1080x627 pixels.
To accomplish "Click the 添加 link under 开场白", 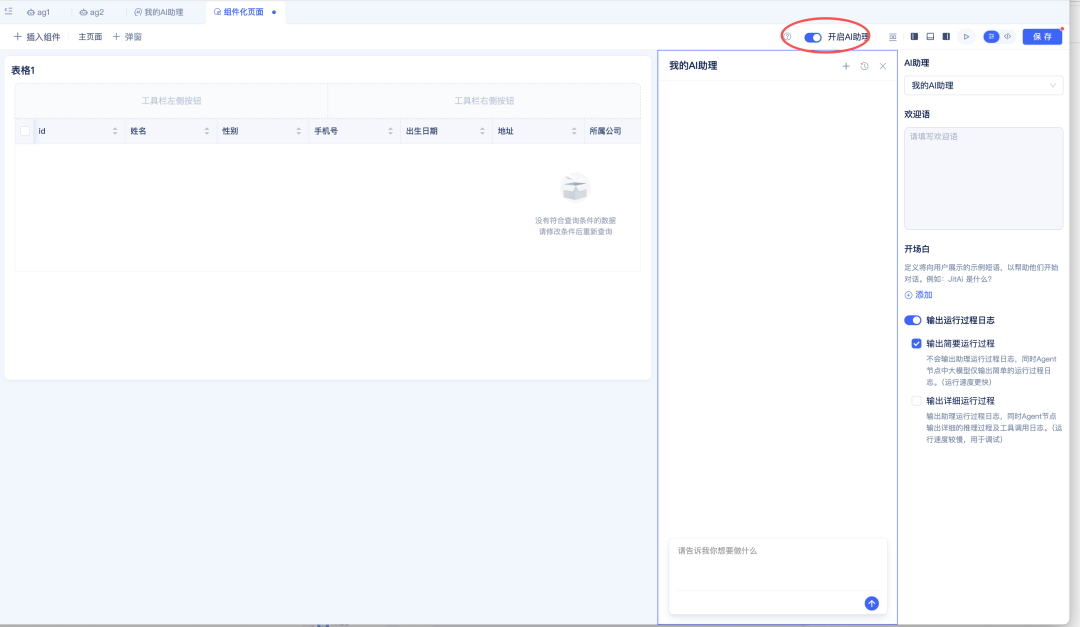I will 918,295.
